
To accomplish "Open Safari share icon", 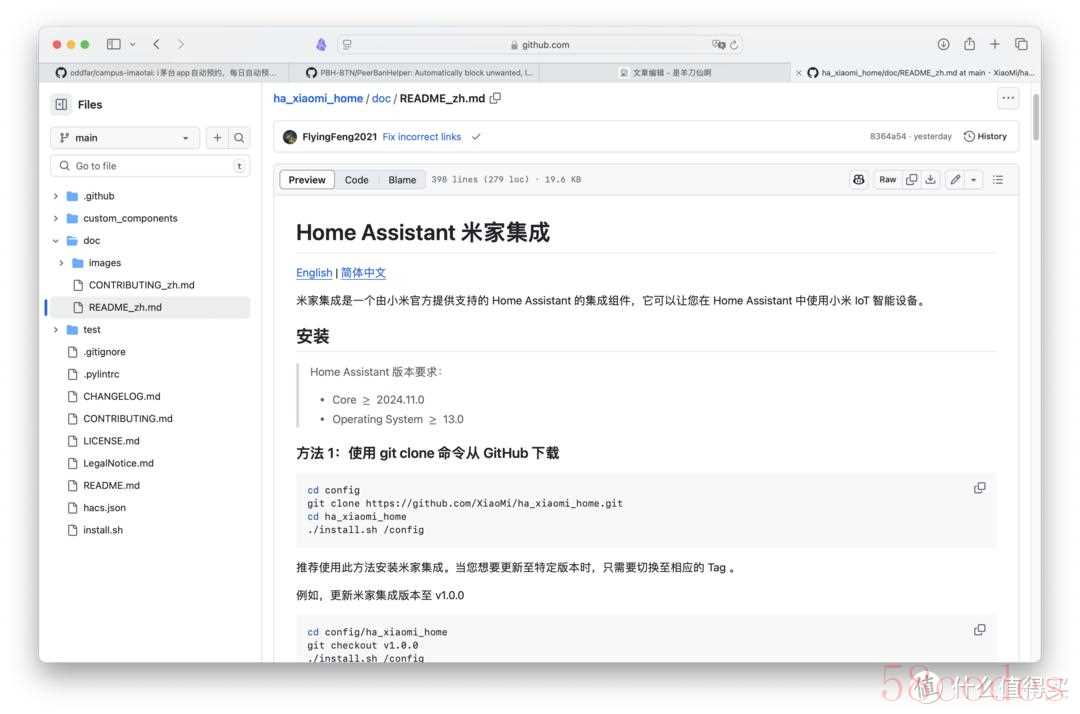I will (x=969, y=44).
